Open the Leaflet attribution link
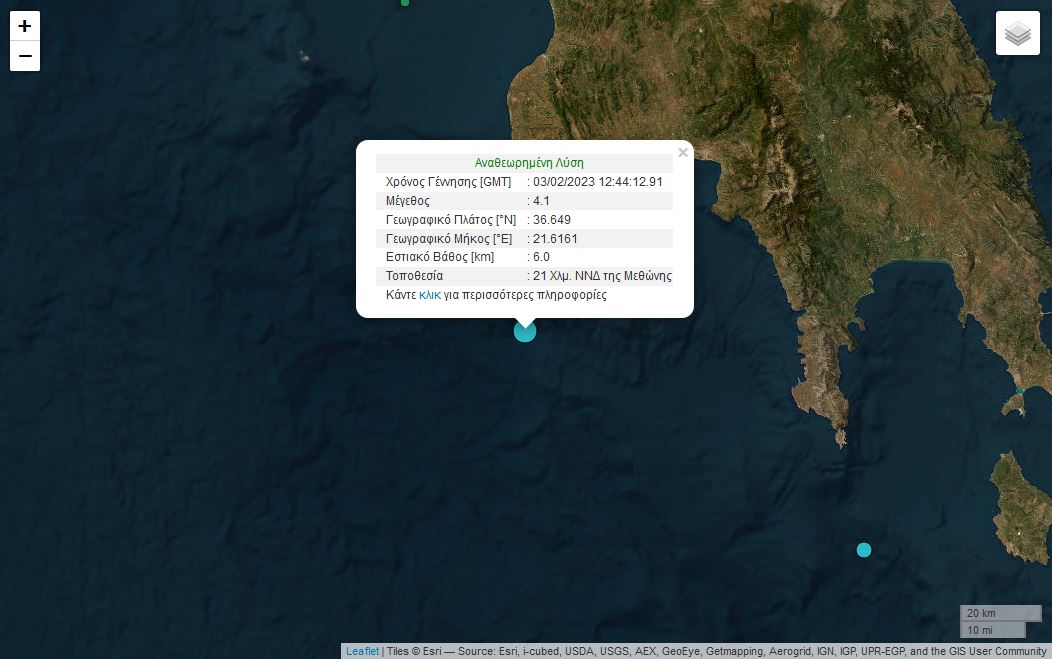Viewport: 1052px width, 659px height. (362, 651)
